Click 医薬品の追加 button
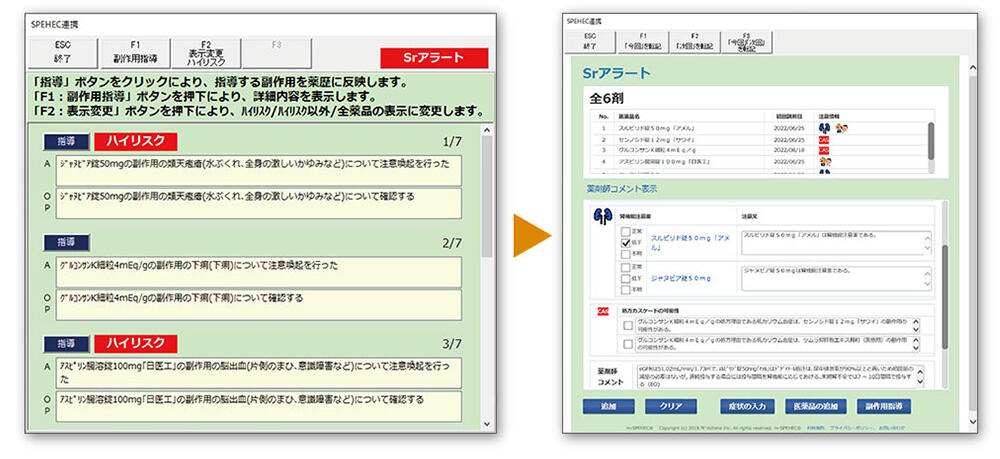Screen dimensions: 1000x459 [x=815, y=407]
